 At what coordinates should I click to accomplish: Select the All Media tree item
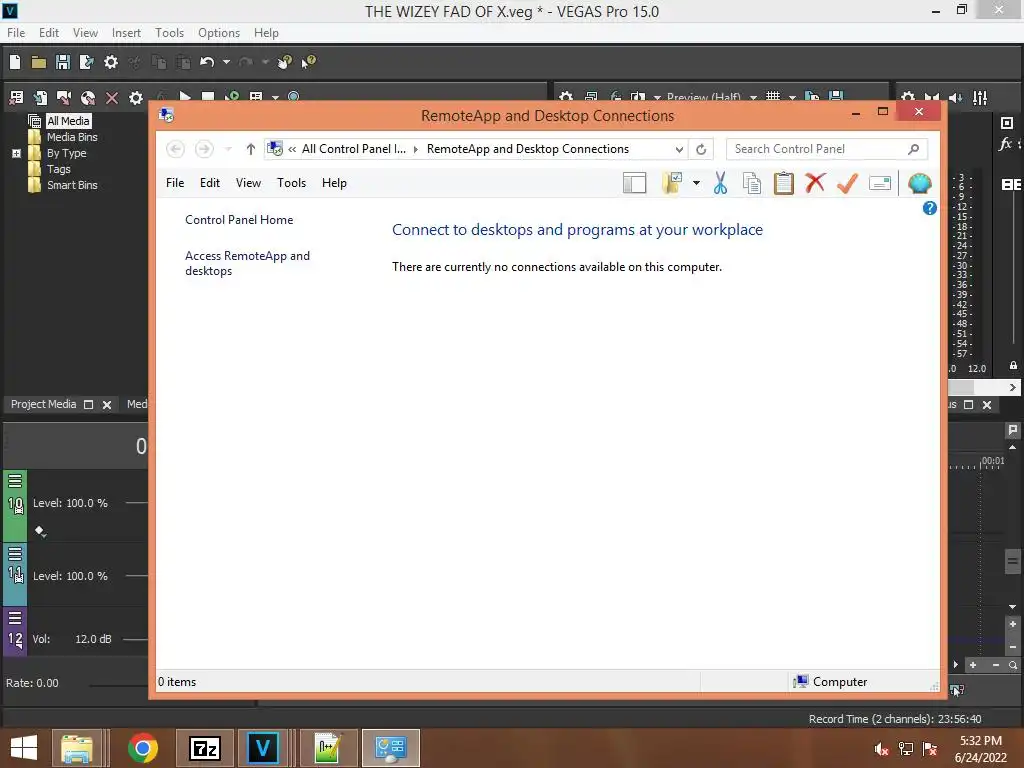coord(68,121)
